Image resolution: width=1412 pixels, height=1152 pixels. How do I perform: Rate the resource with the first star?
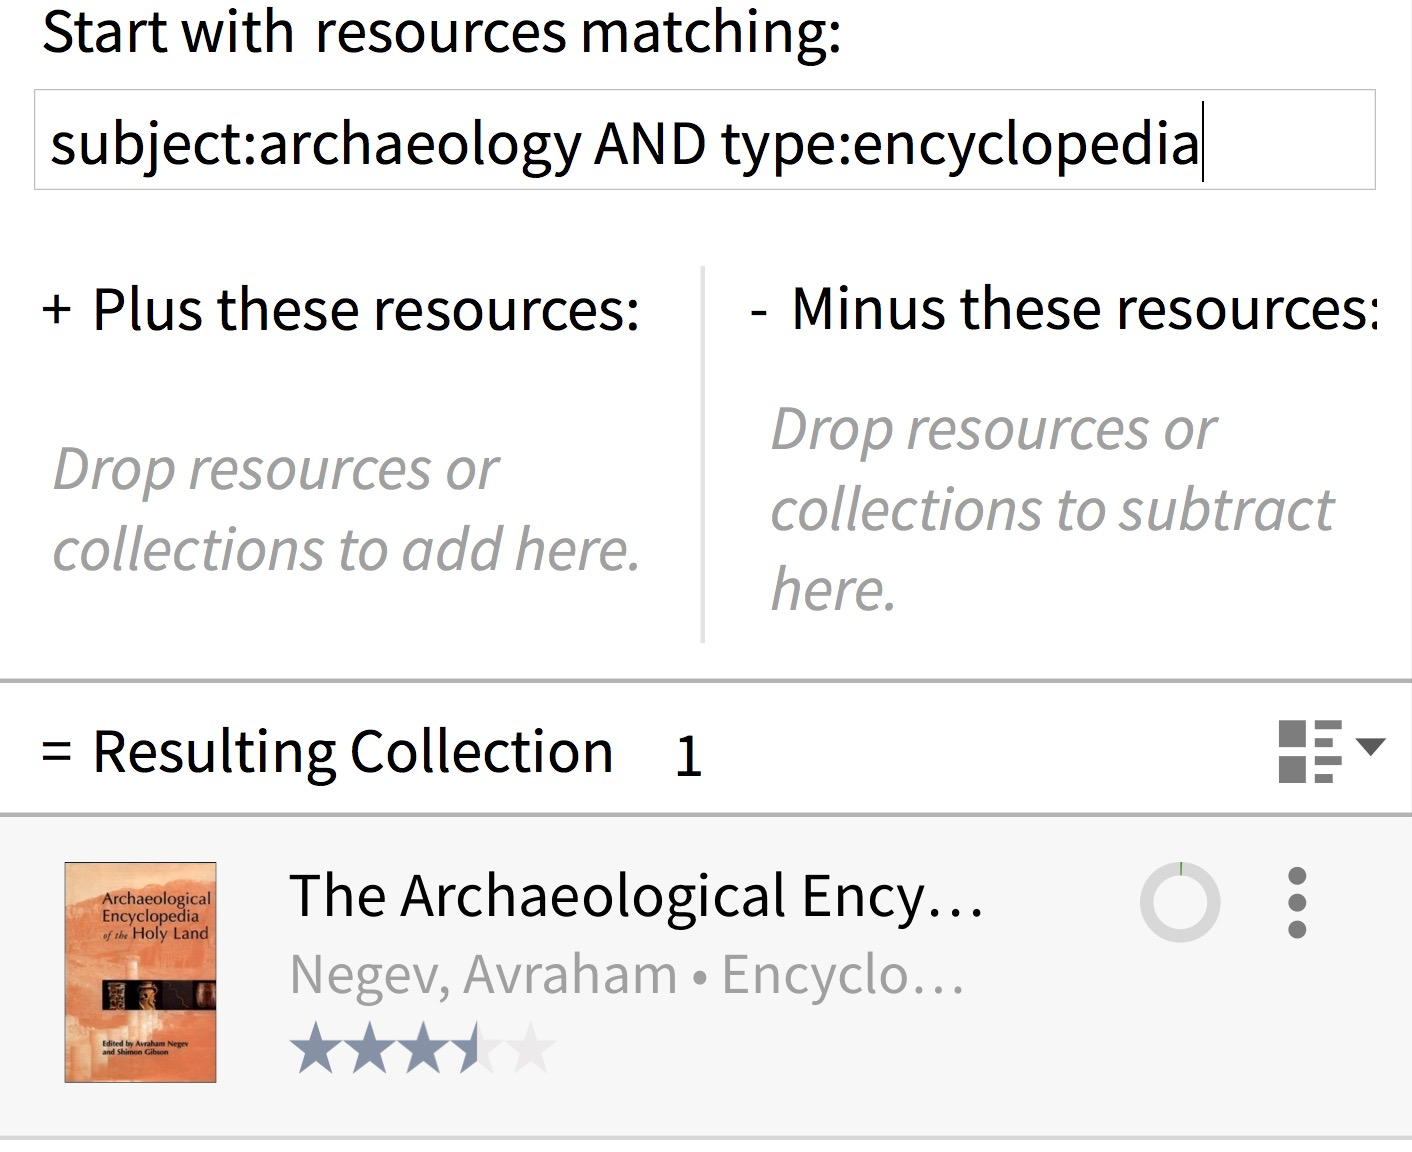pyautogui.click(x=315, y=1048)
